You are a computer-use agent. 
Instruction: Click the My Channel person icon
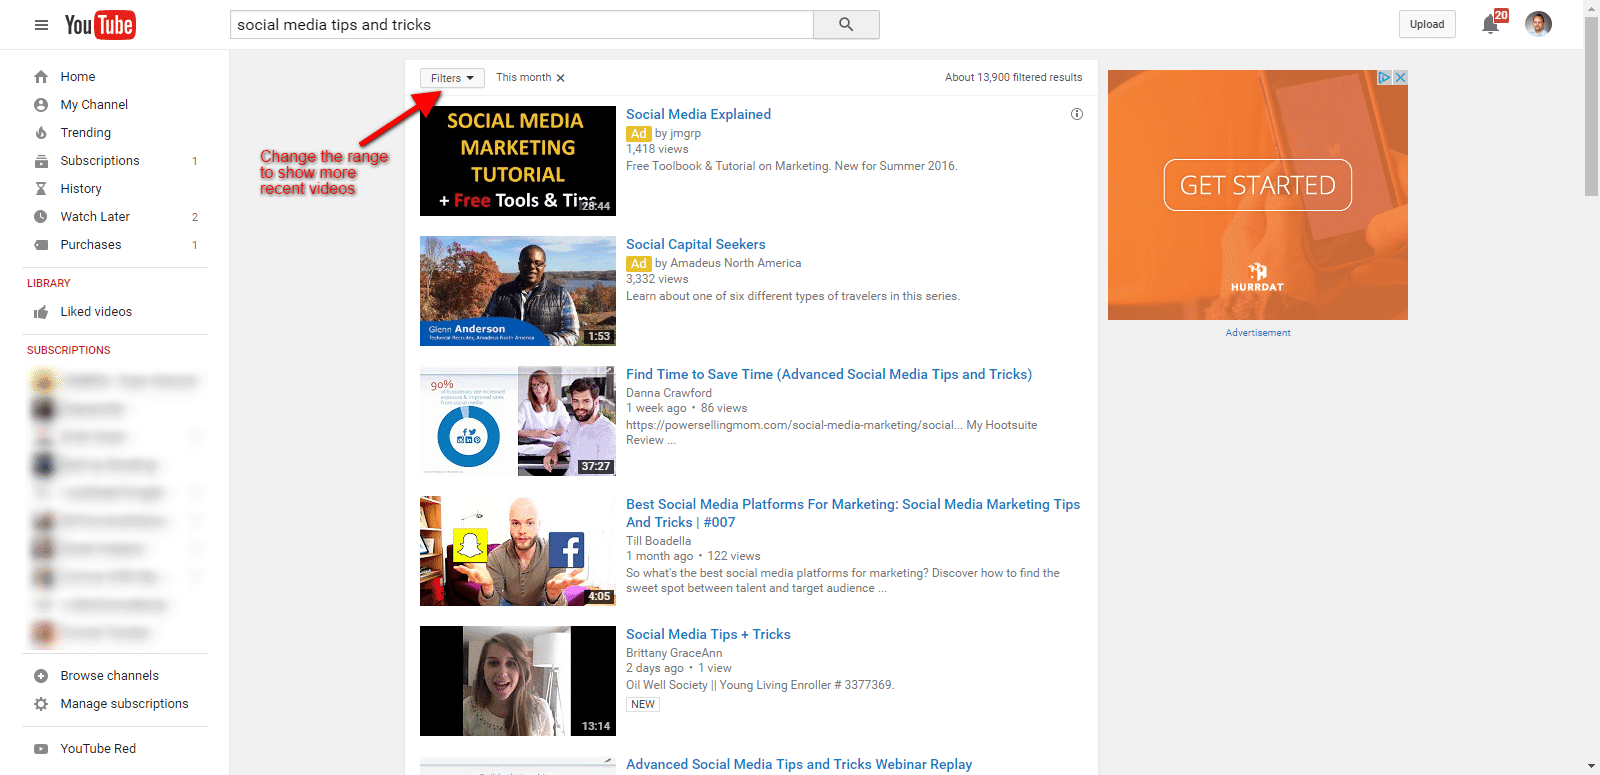click(41, 105)
